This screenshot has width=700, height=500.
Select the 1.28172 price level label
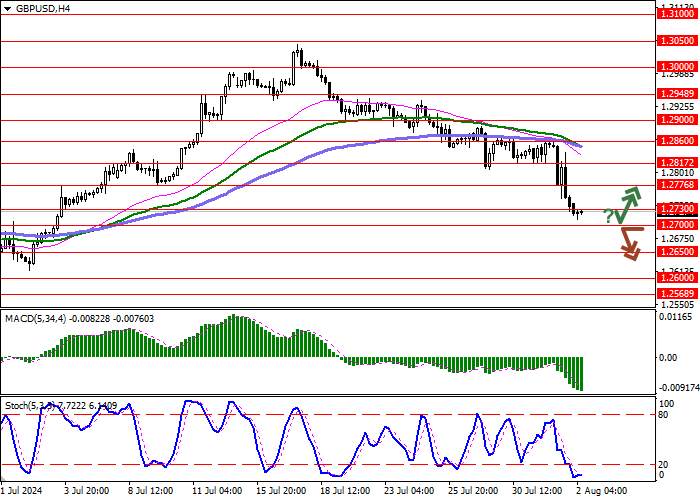pos(678,163)
